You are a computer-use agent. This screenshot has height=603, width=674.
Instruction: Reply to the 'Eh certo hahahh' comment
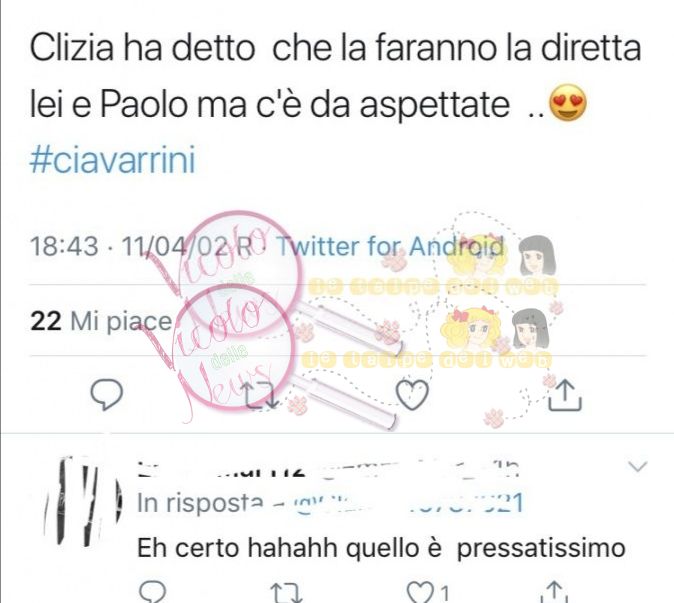click(x=153, y=592)
